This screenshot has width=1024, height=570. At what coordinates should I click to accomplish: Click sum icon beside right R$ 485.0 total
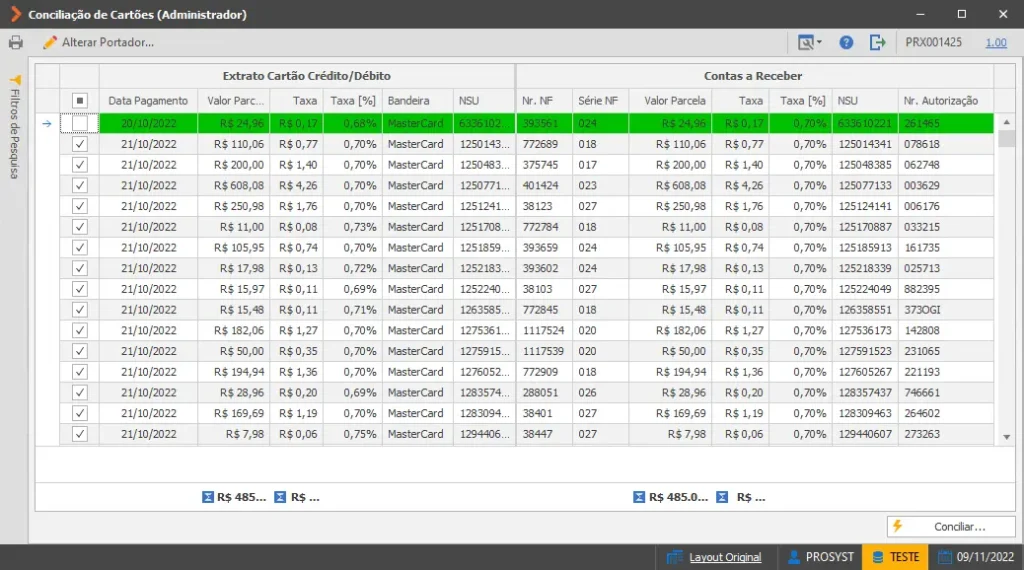639,498
